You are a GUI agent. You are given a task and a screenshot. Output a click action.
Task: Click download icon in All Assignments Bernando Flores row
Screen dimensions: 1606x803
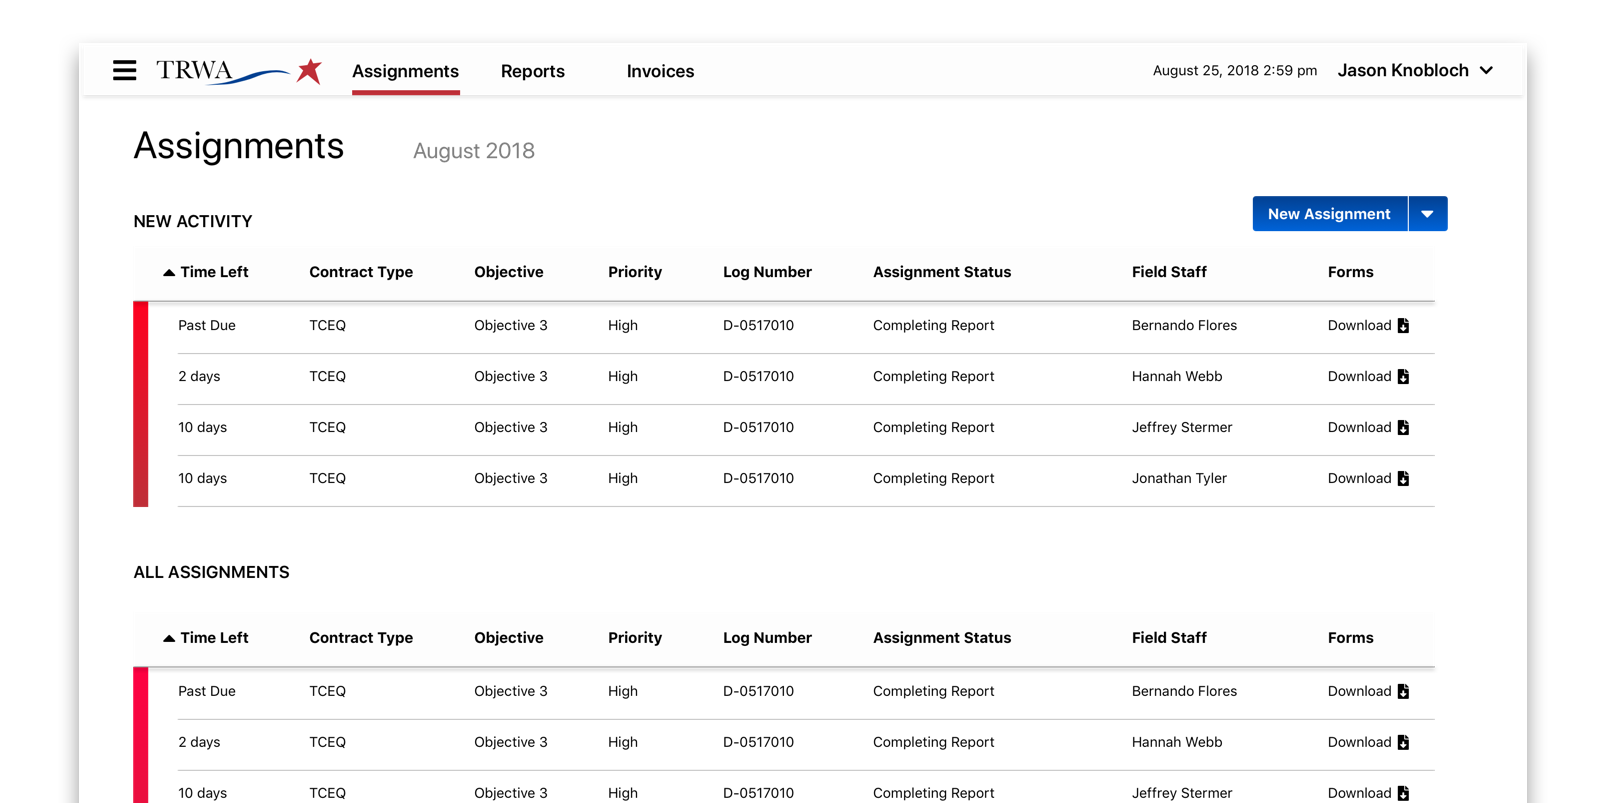pos(1403,692)
